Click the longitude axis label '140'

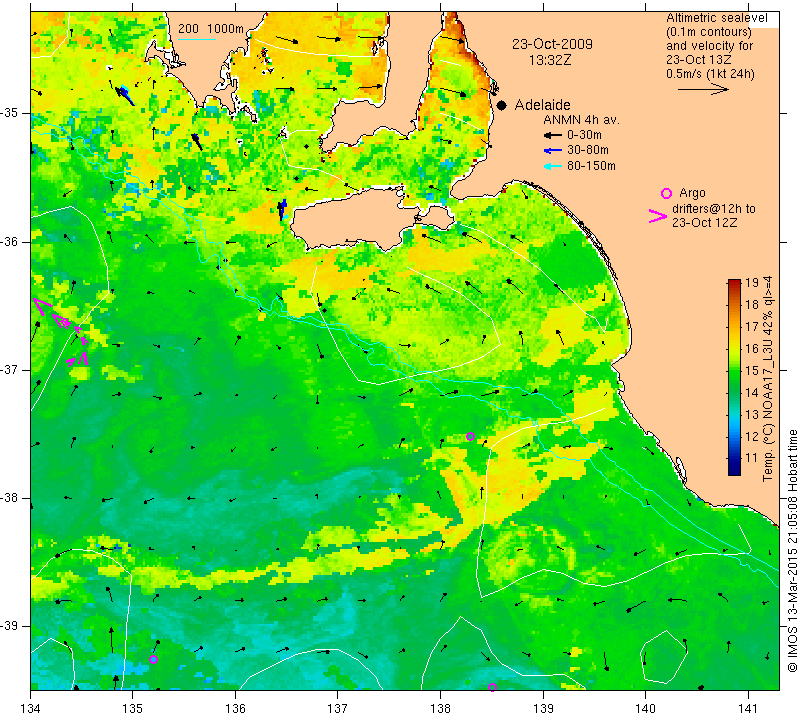646,708
